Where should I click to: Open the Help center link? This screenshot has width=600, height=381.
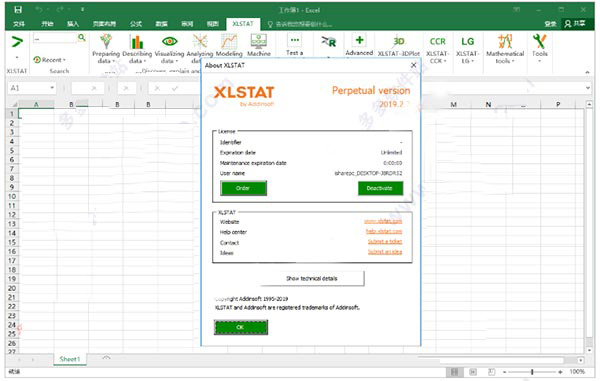coord(384,231)
